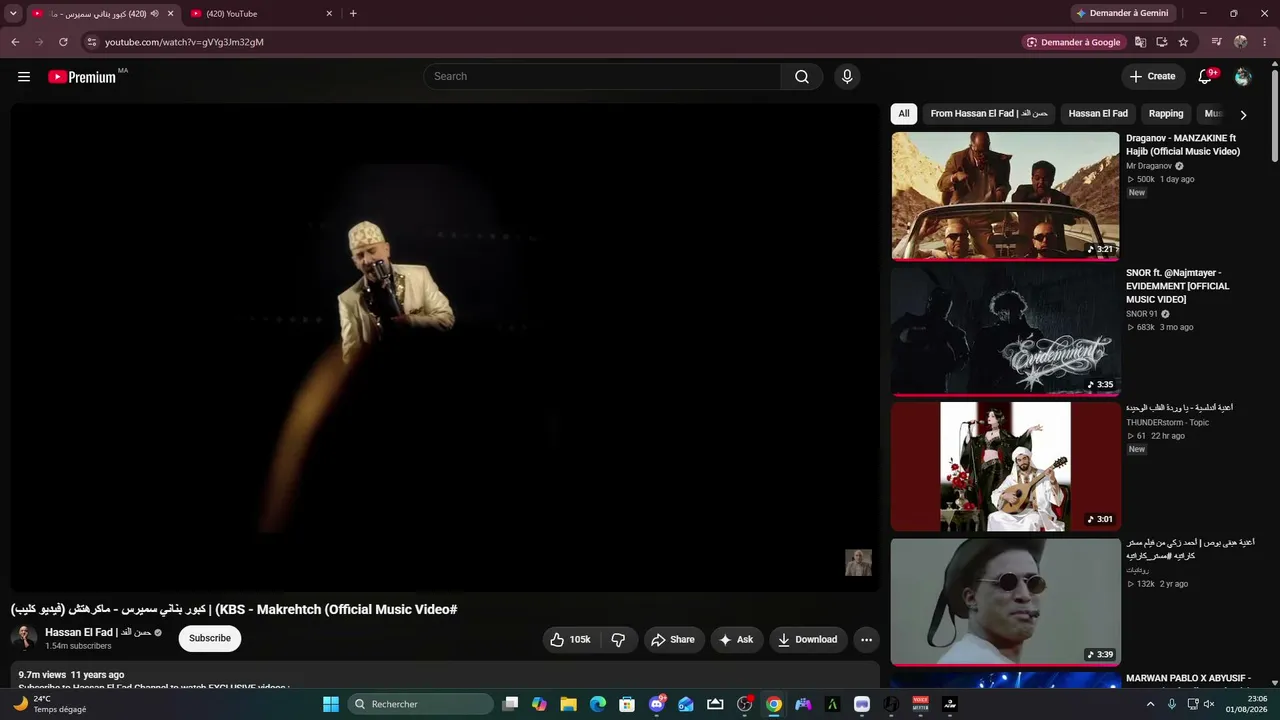Open more actions menu below the video

click(866, 640)
